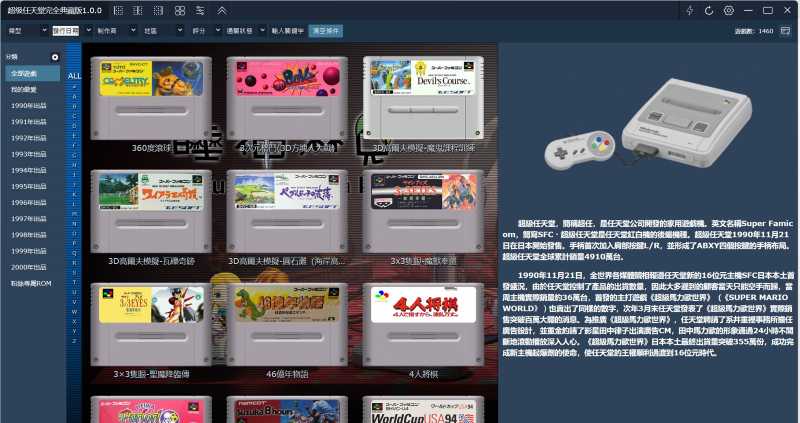
Task: Jump to letter W in alphabet index
Action: [74, 312]
